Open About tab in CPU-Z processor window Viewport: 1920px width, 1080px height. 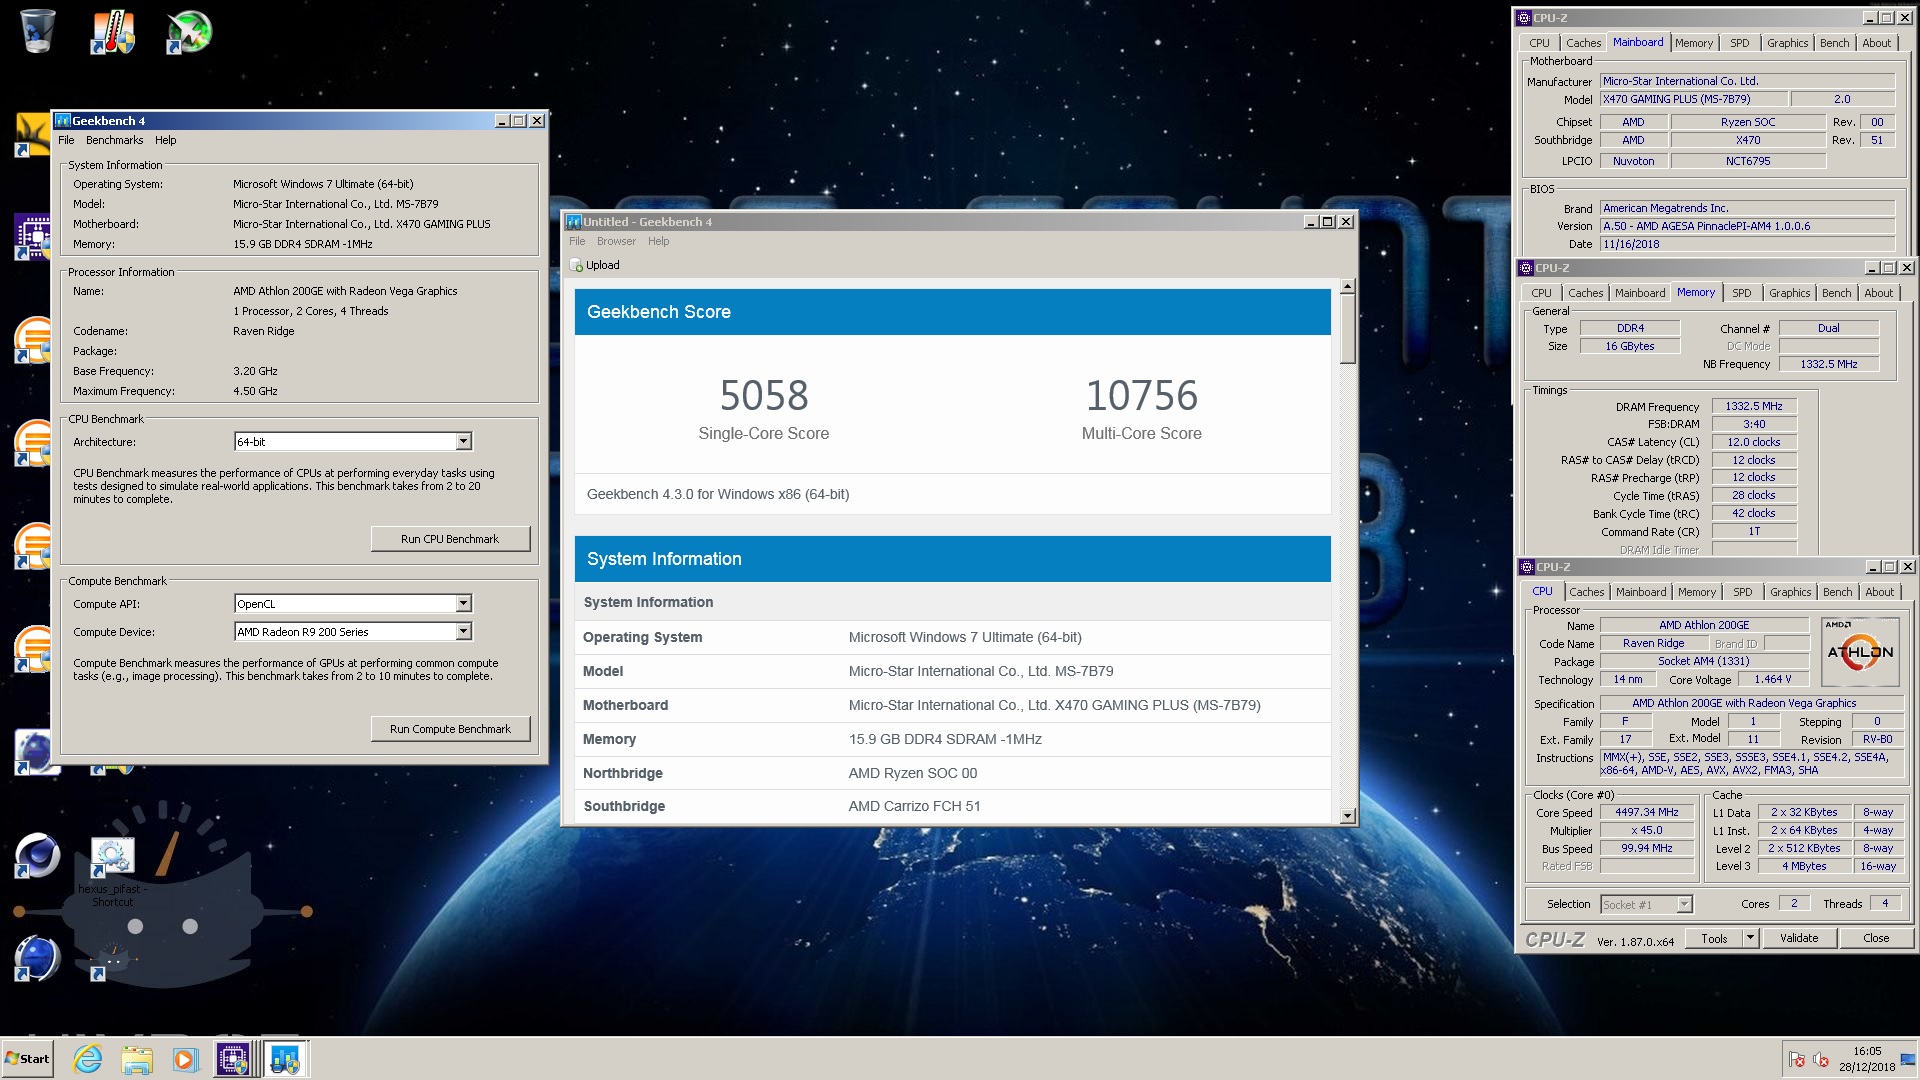1879,592
